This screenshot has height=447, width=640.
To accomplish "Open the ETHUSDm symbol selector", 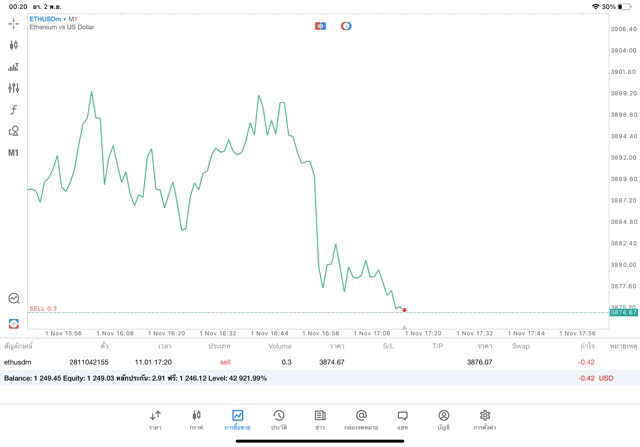I will 48,19.
